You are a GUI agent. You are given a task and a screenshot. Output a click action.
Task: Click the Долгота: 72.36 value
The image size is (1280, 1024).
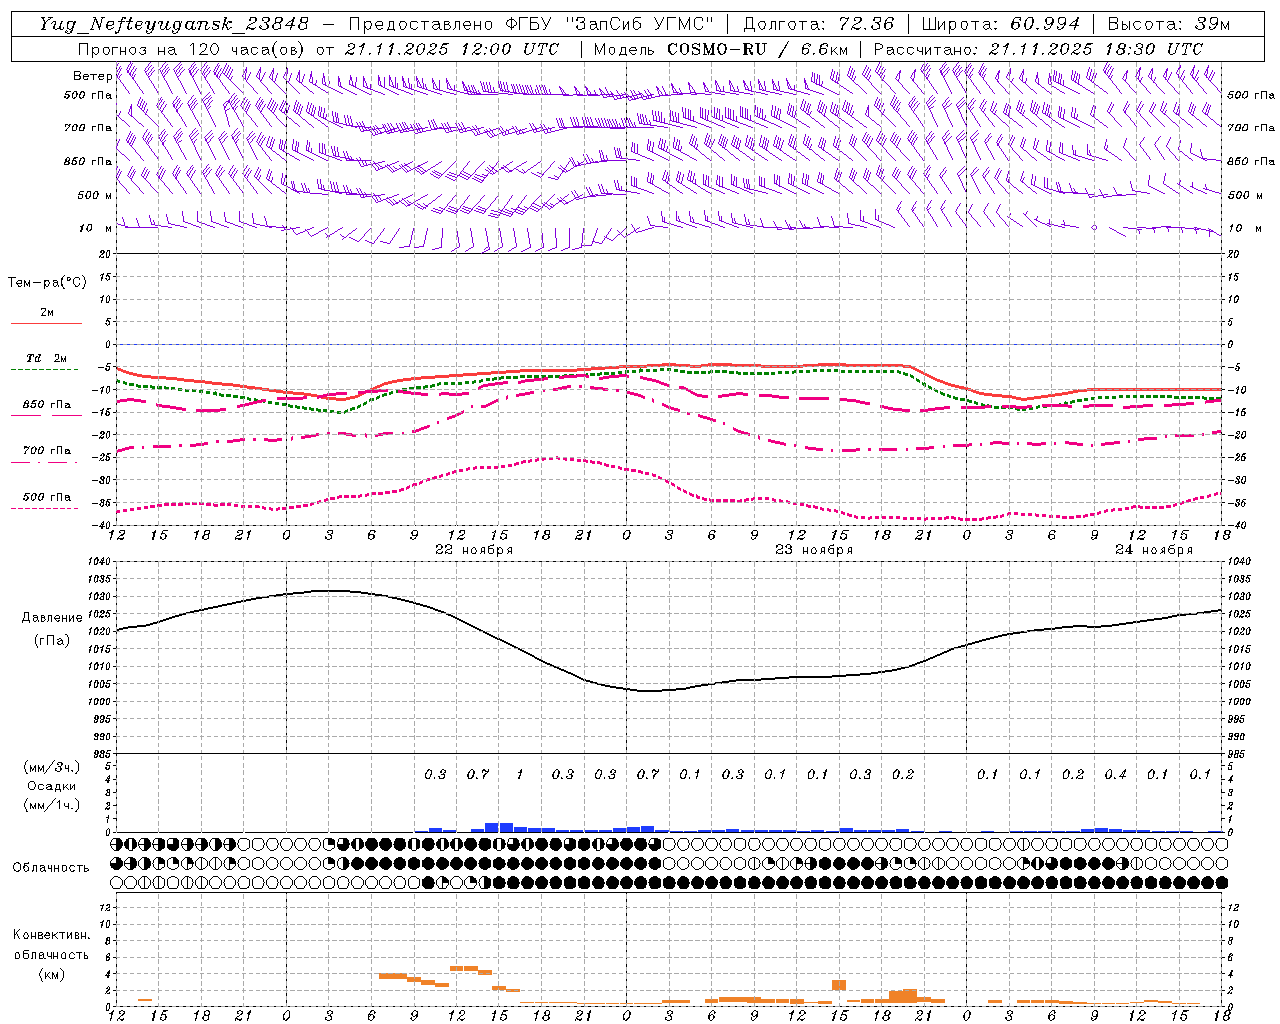pos(819,24)
